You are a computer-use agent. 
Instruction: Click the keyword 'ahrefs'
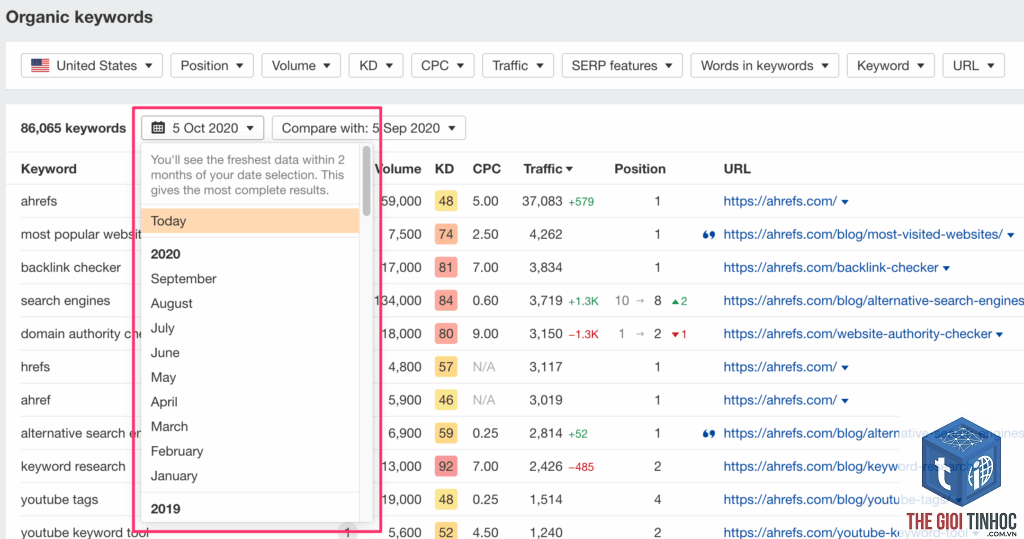[39, 201]
